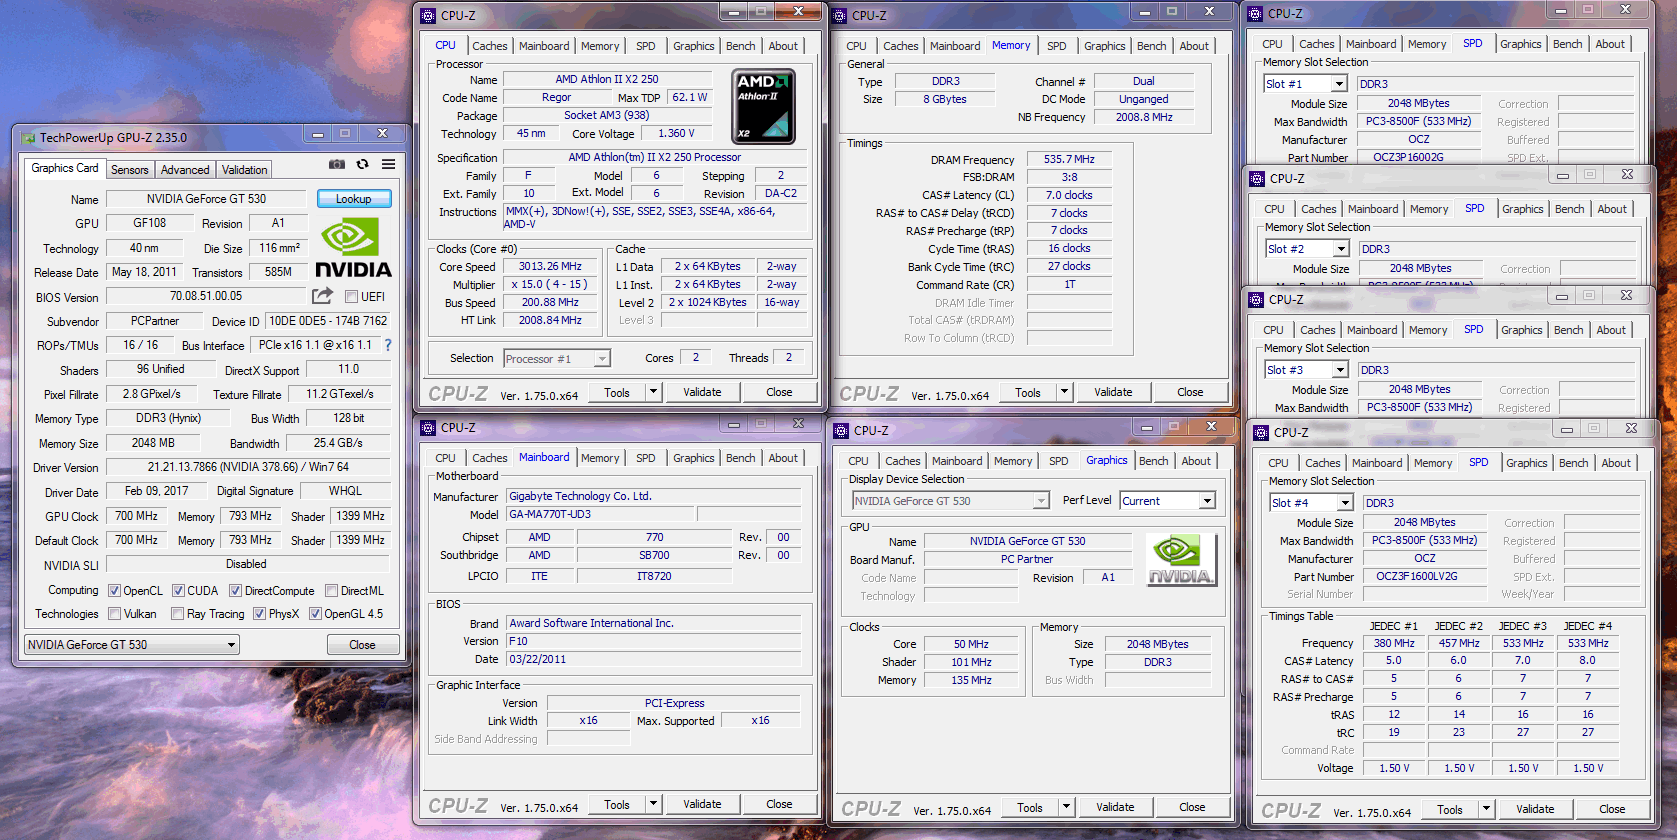Click the AMD Athlon II logo image
The height and width of the screenshot is (840, 1677).
(x=764, y=107)
